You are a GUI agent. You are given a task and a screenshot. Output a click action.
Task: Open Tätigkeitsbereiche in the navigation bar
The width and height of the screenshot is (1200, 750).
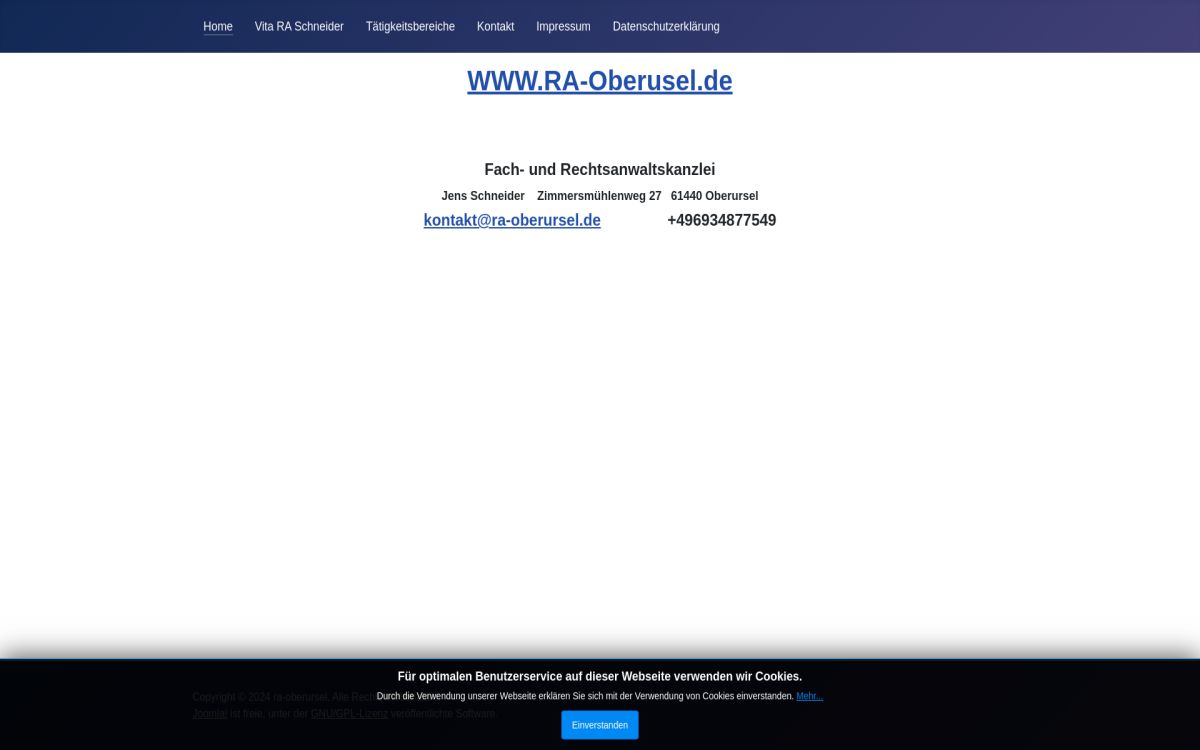click(410, 27)
